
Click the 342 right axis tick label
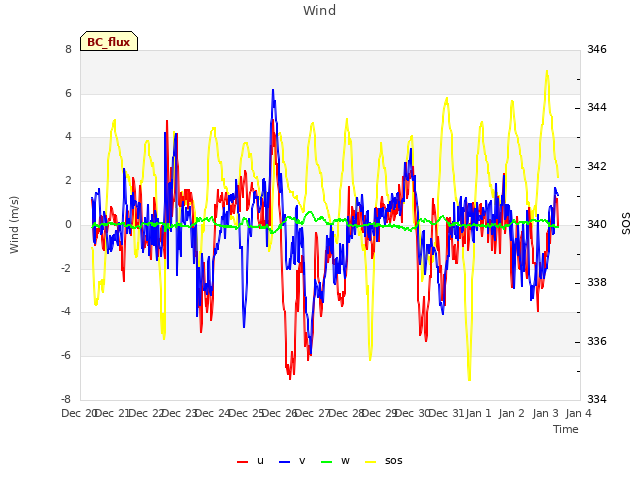point(597,167)
